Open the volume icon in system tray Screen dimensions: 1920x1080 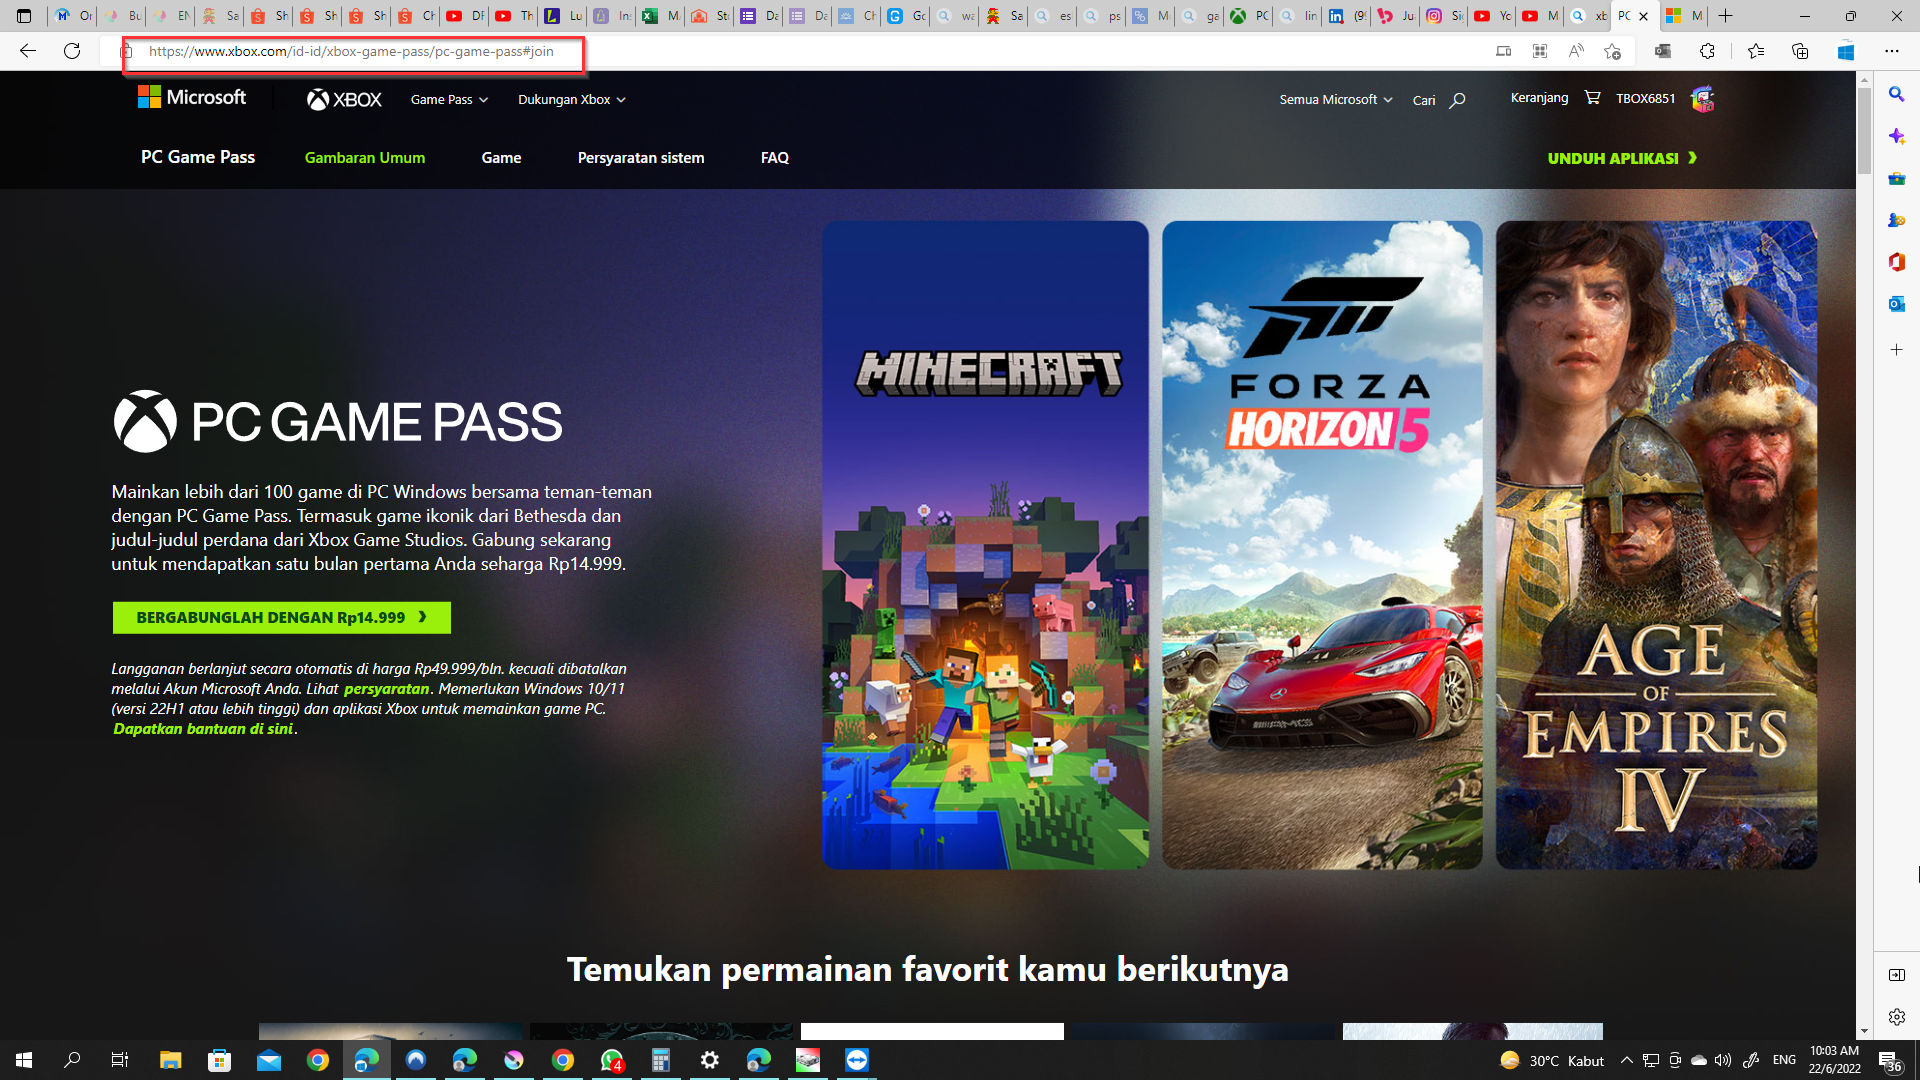click(x=1722, y=1060)
